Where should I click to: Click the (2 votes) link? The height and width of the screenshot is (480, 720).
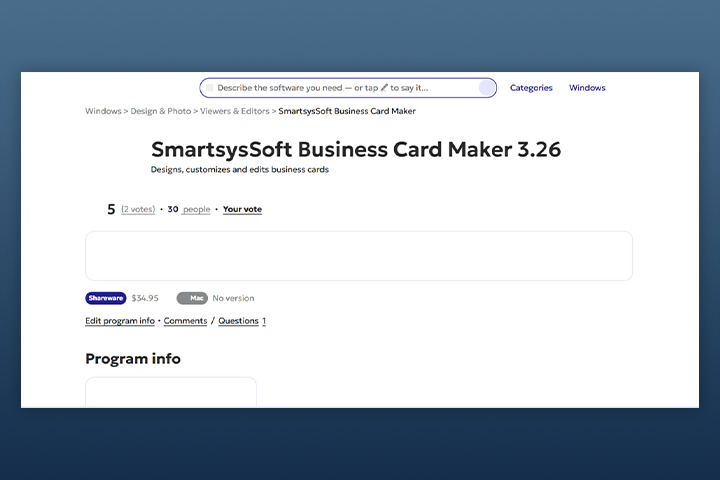click(x=138, y=209)
